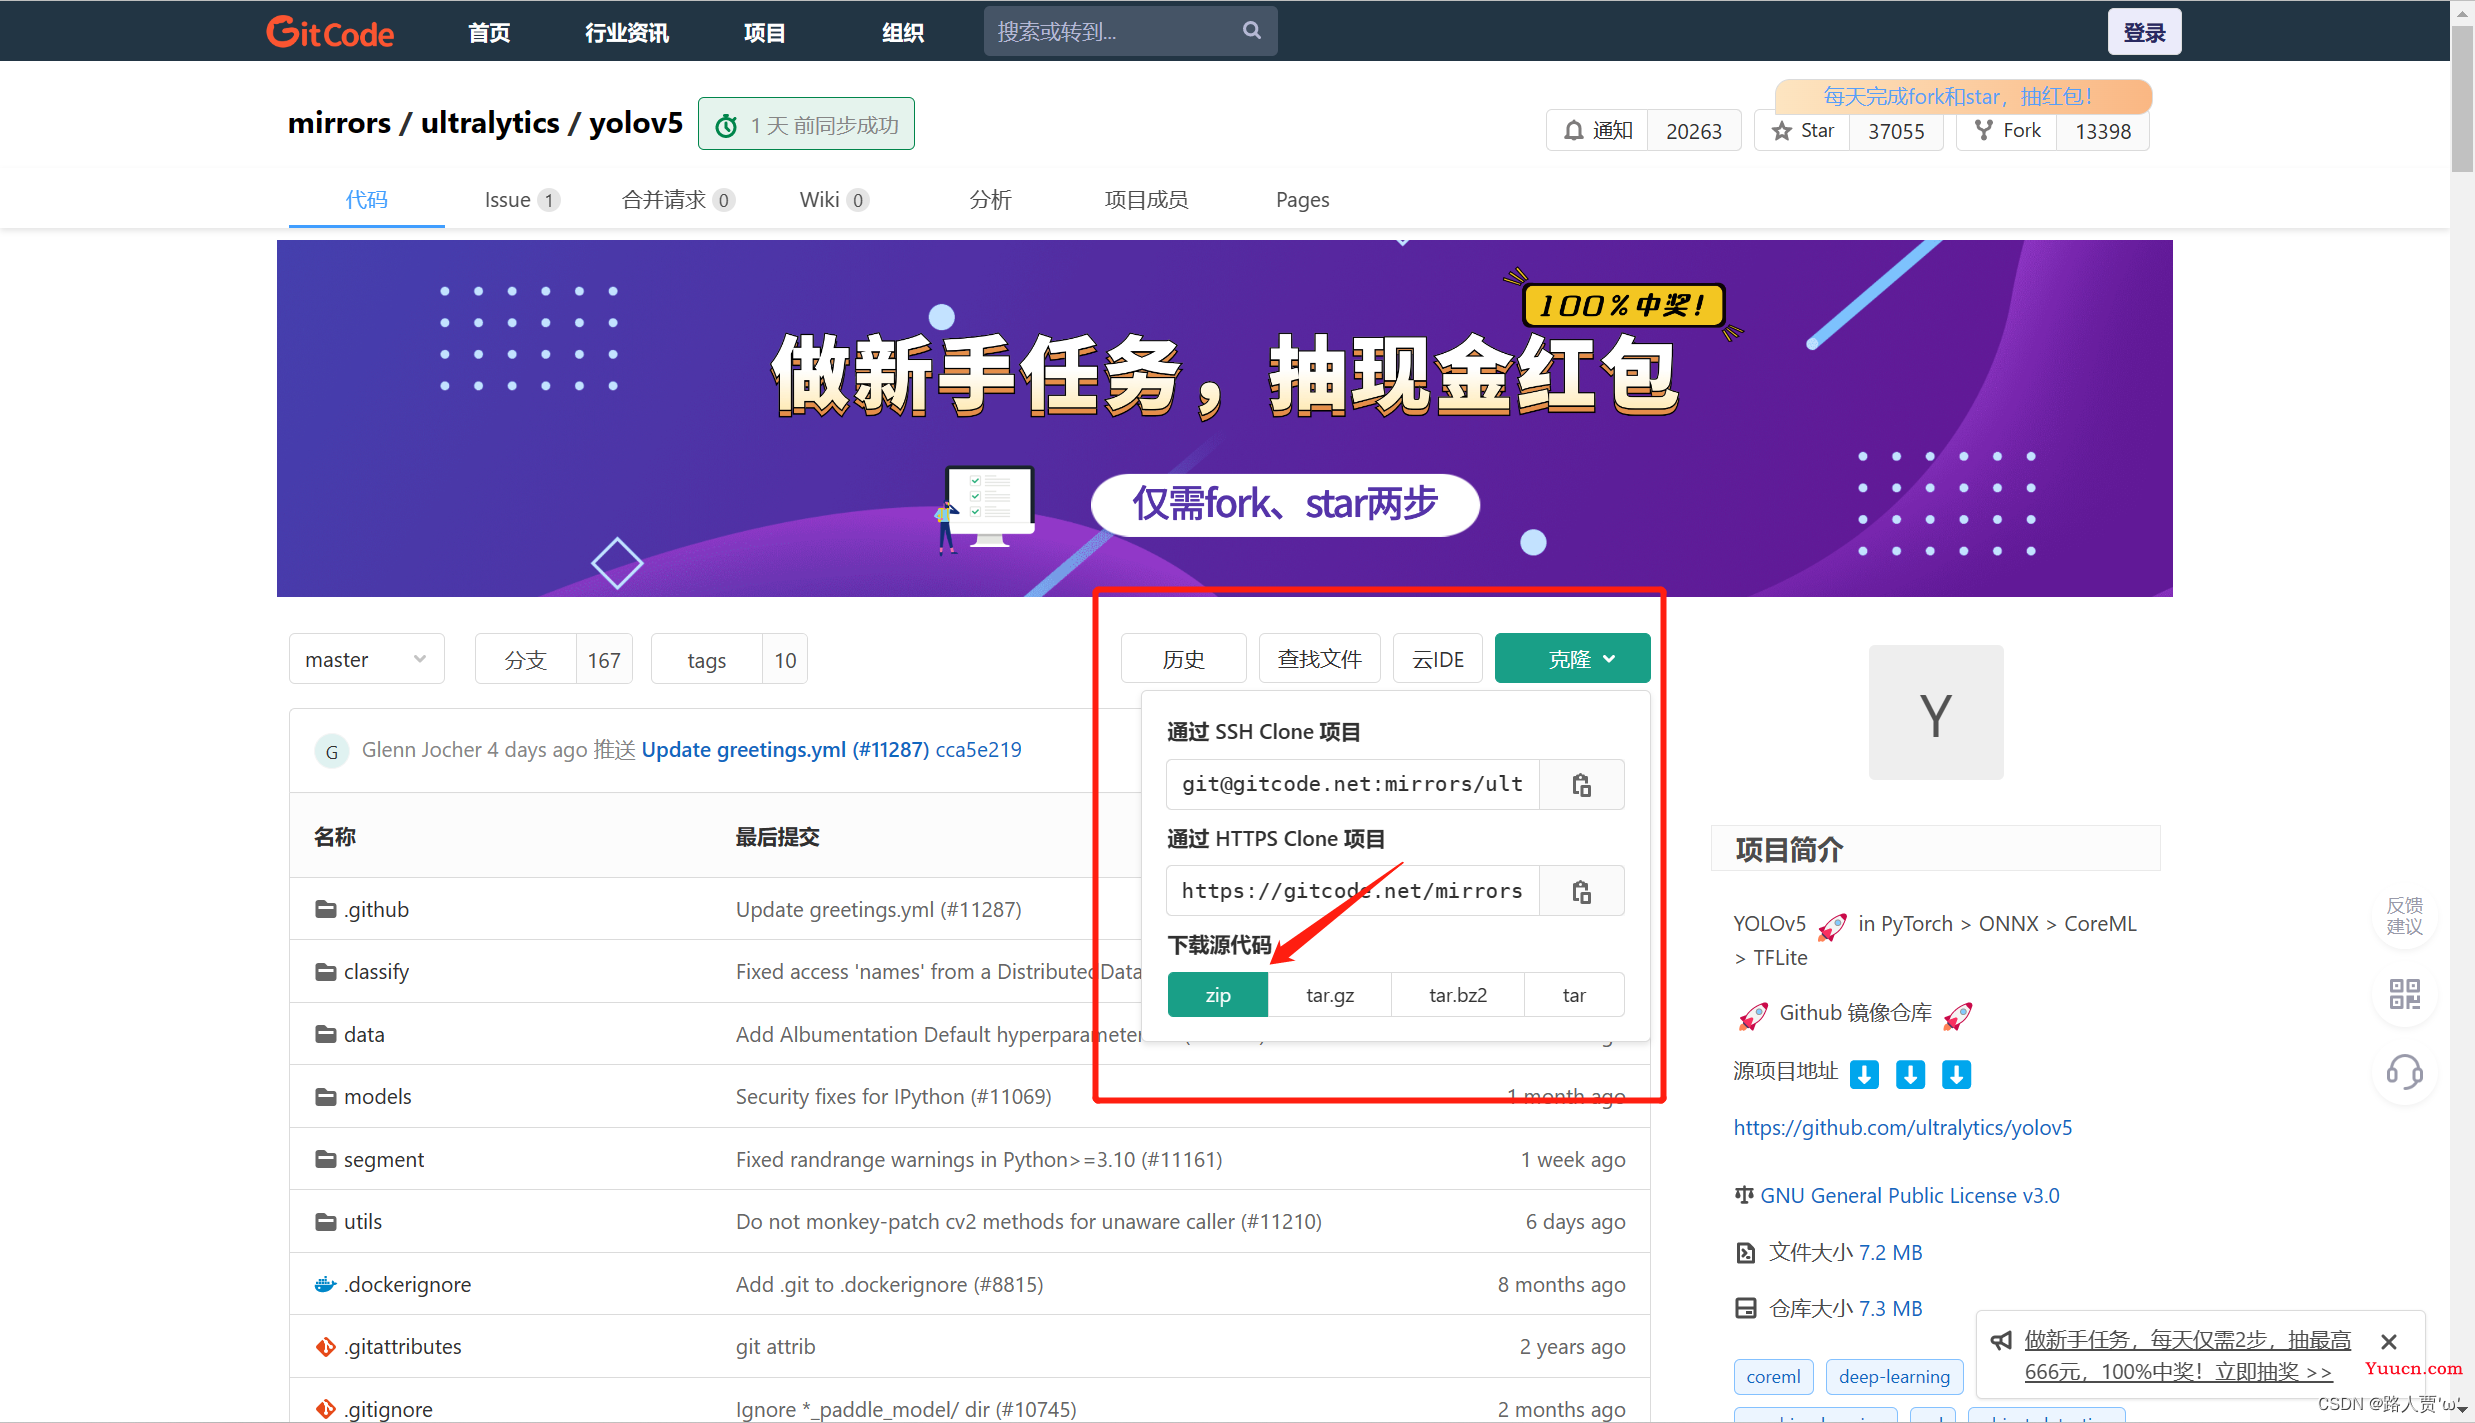Open the models folder
The image size is (2475, 1423).
coord(377,1097)
